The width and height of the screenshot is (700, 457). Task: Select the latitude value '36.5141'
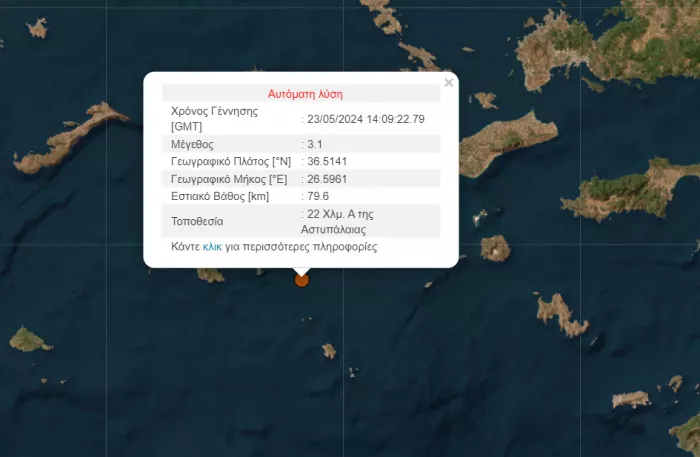[327, 161]
